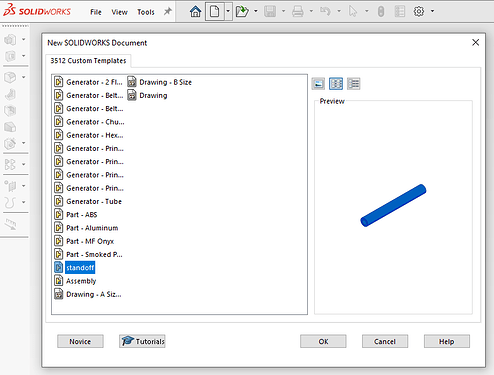This screenshot has width=494, height=375.
Task: Click the curves tool icon in sidebar
Action: click(10, 202)
